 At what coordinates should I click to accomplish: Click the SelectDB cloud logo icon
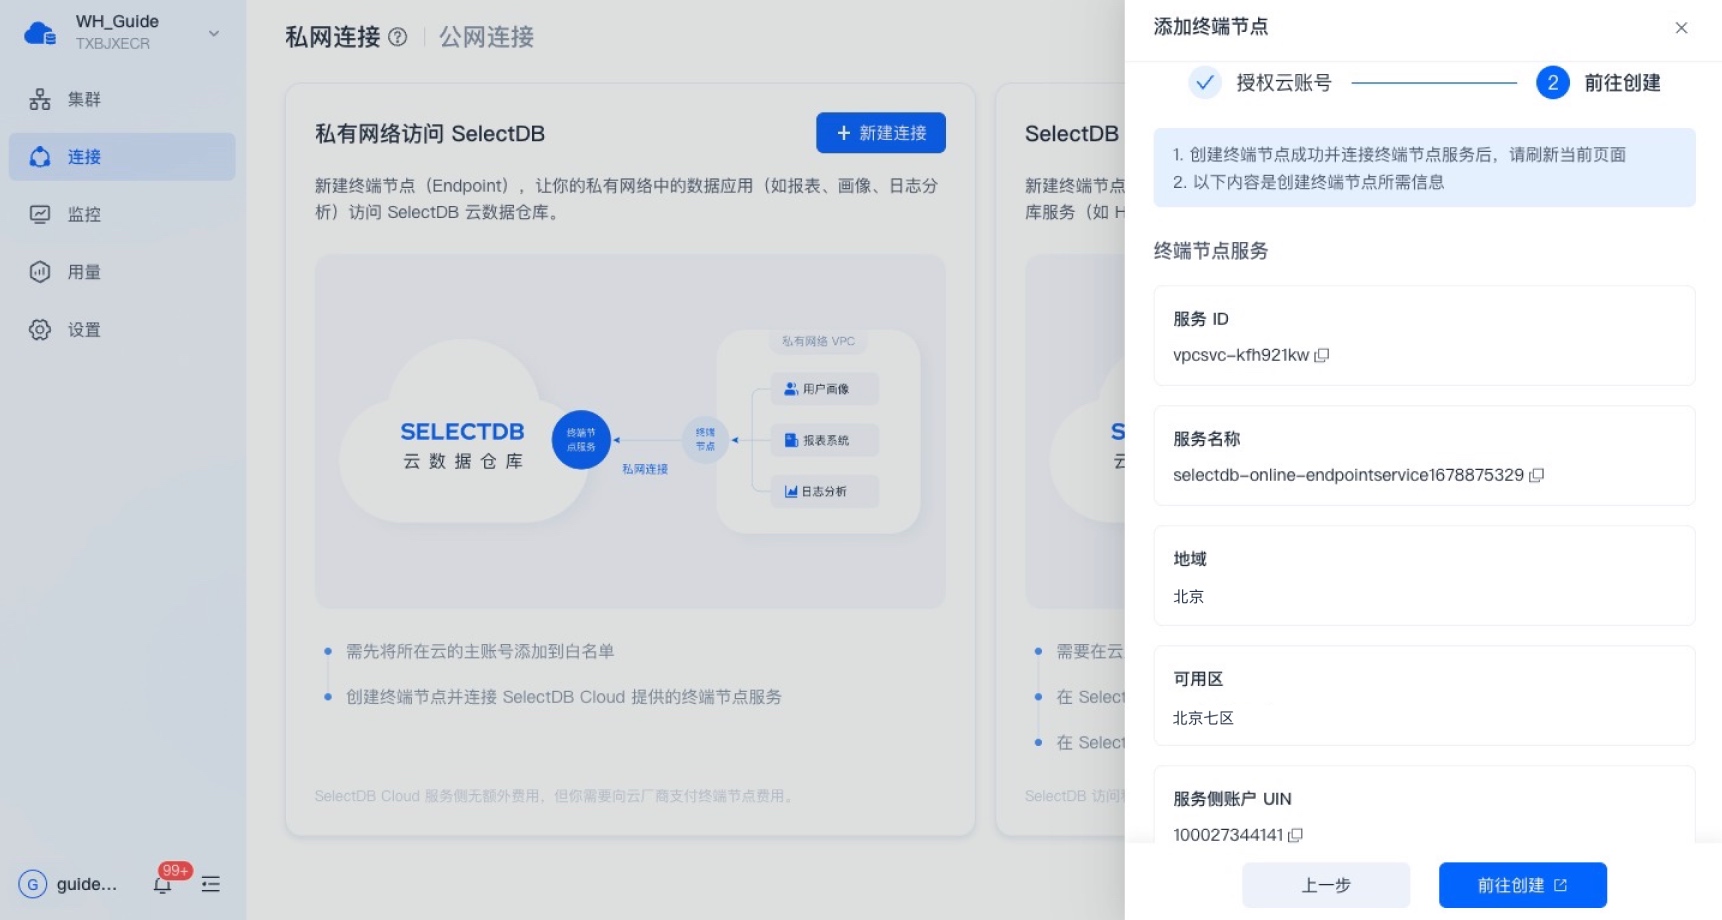(x=40, y=33)
